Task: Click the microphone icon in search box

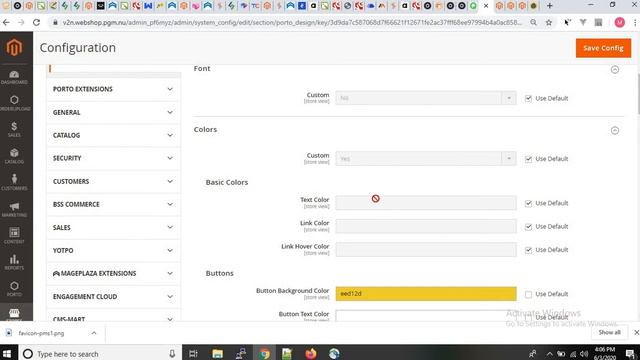Action: pos(172,354)
